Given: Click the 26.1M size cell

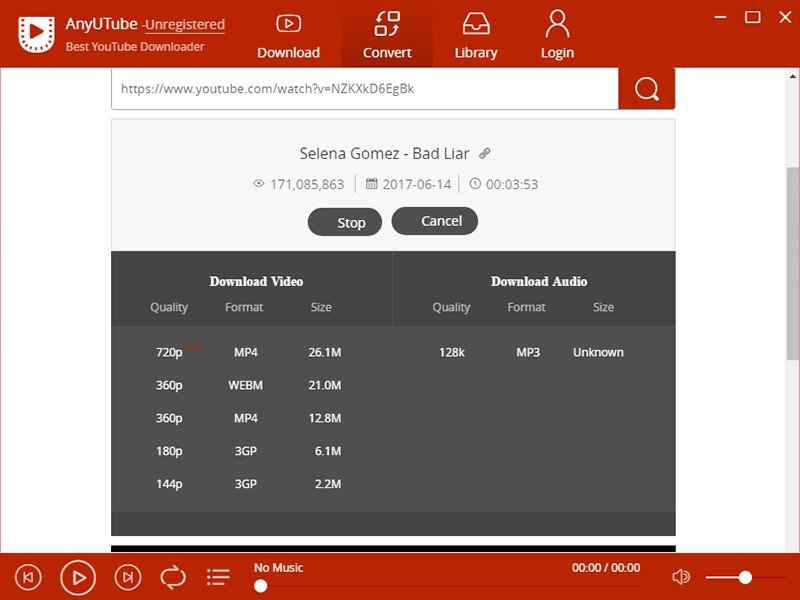Looking at the screenshot, I should pyautogui.click(x=324, y=353).
